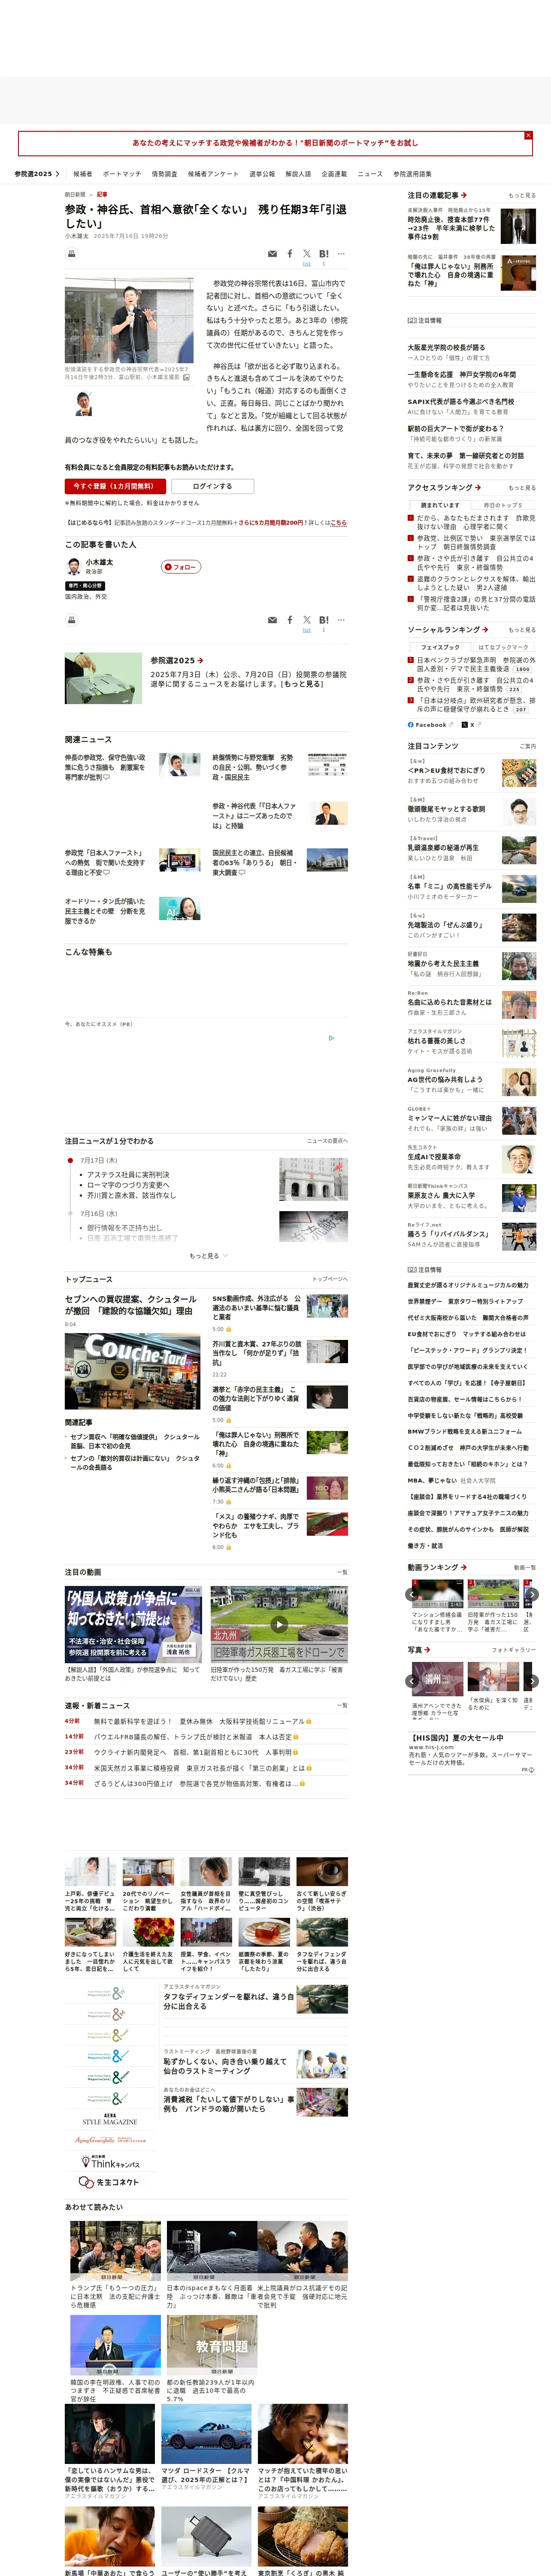Screen dimensions: 551x2576
Task: Click the 先生コネクト logo
Action: click(x=110, y=2182)
